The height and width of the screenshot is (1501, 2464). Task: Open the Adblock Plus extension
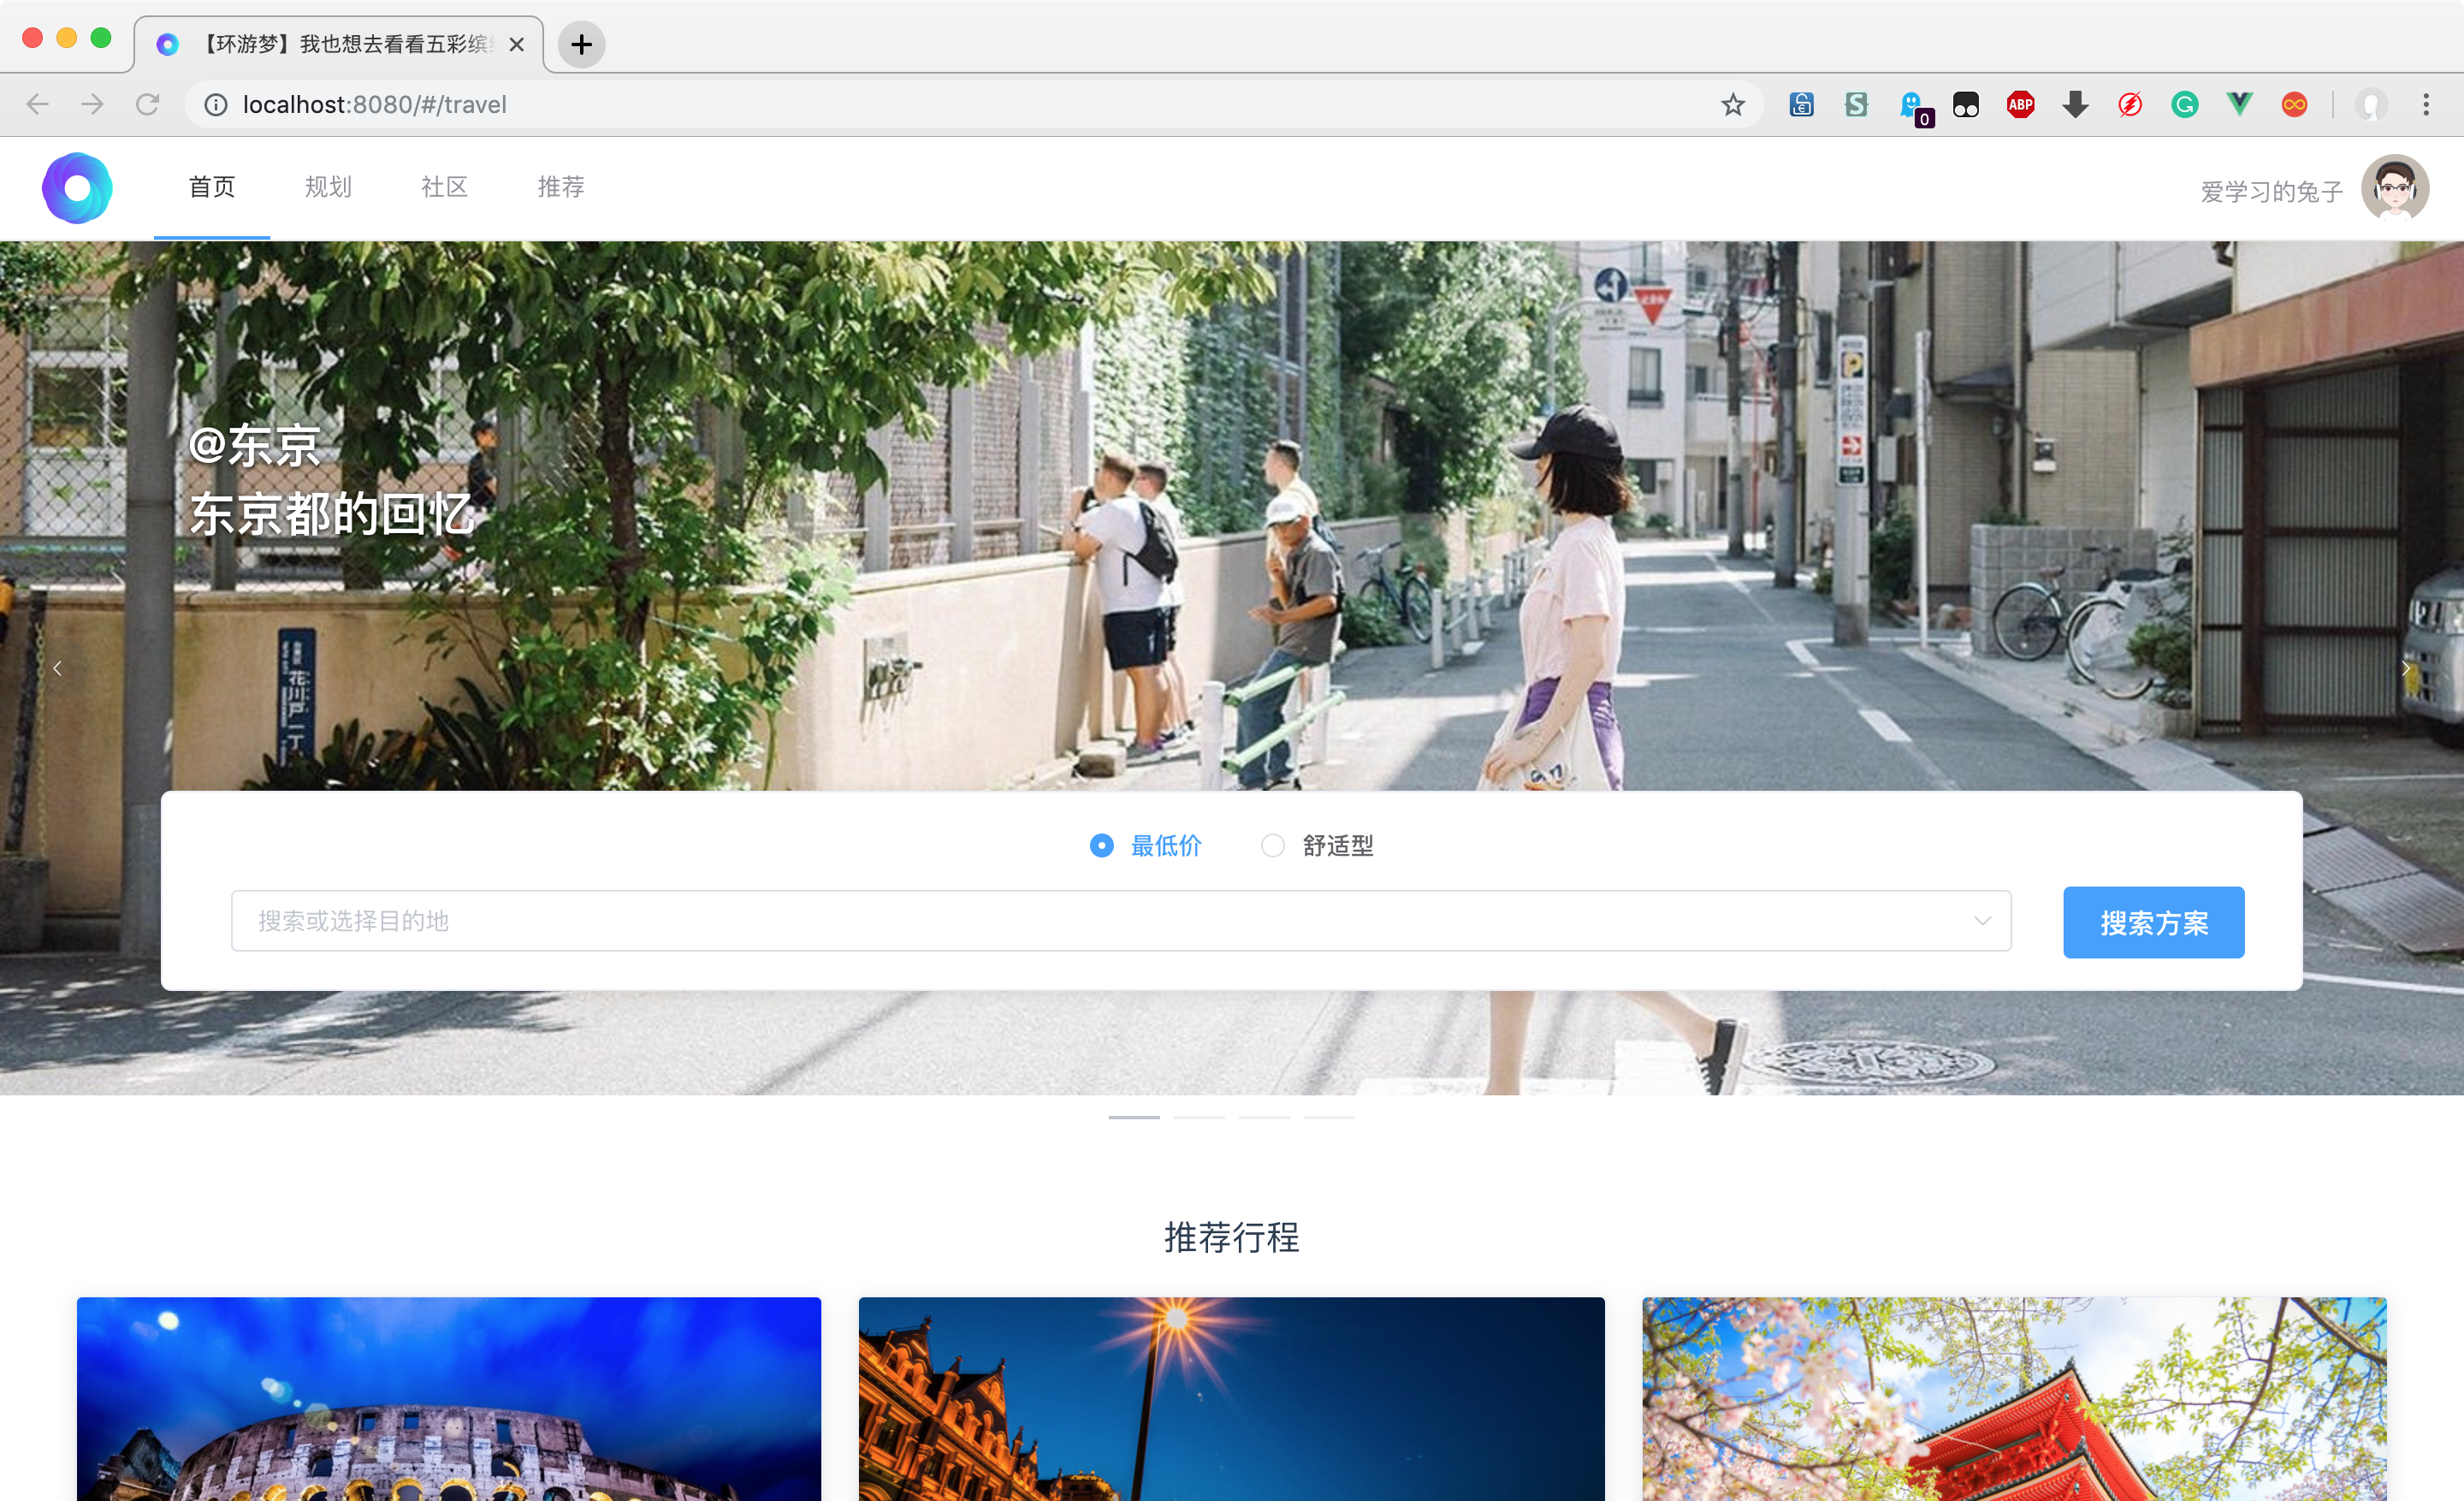coord(2020,105)
